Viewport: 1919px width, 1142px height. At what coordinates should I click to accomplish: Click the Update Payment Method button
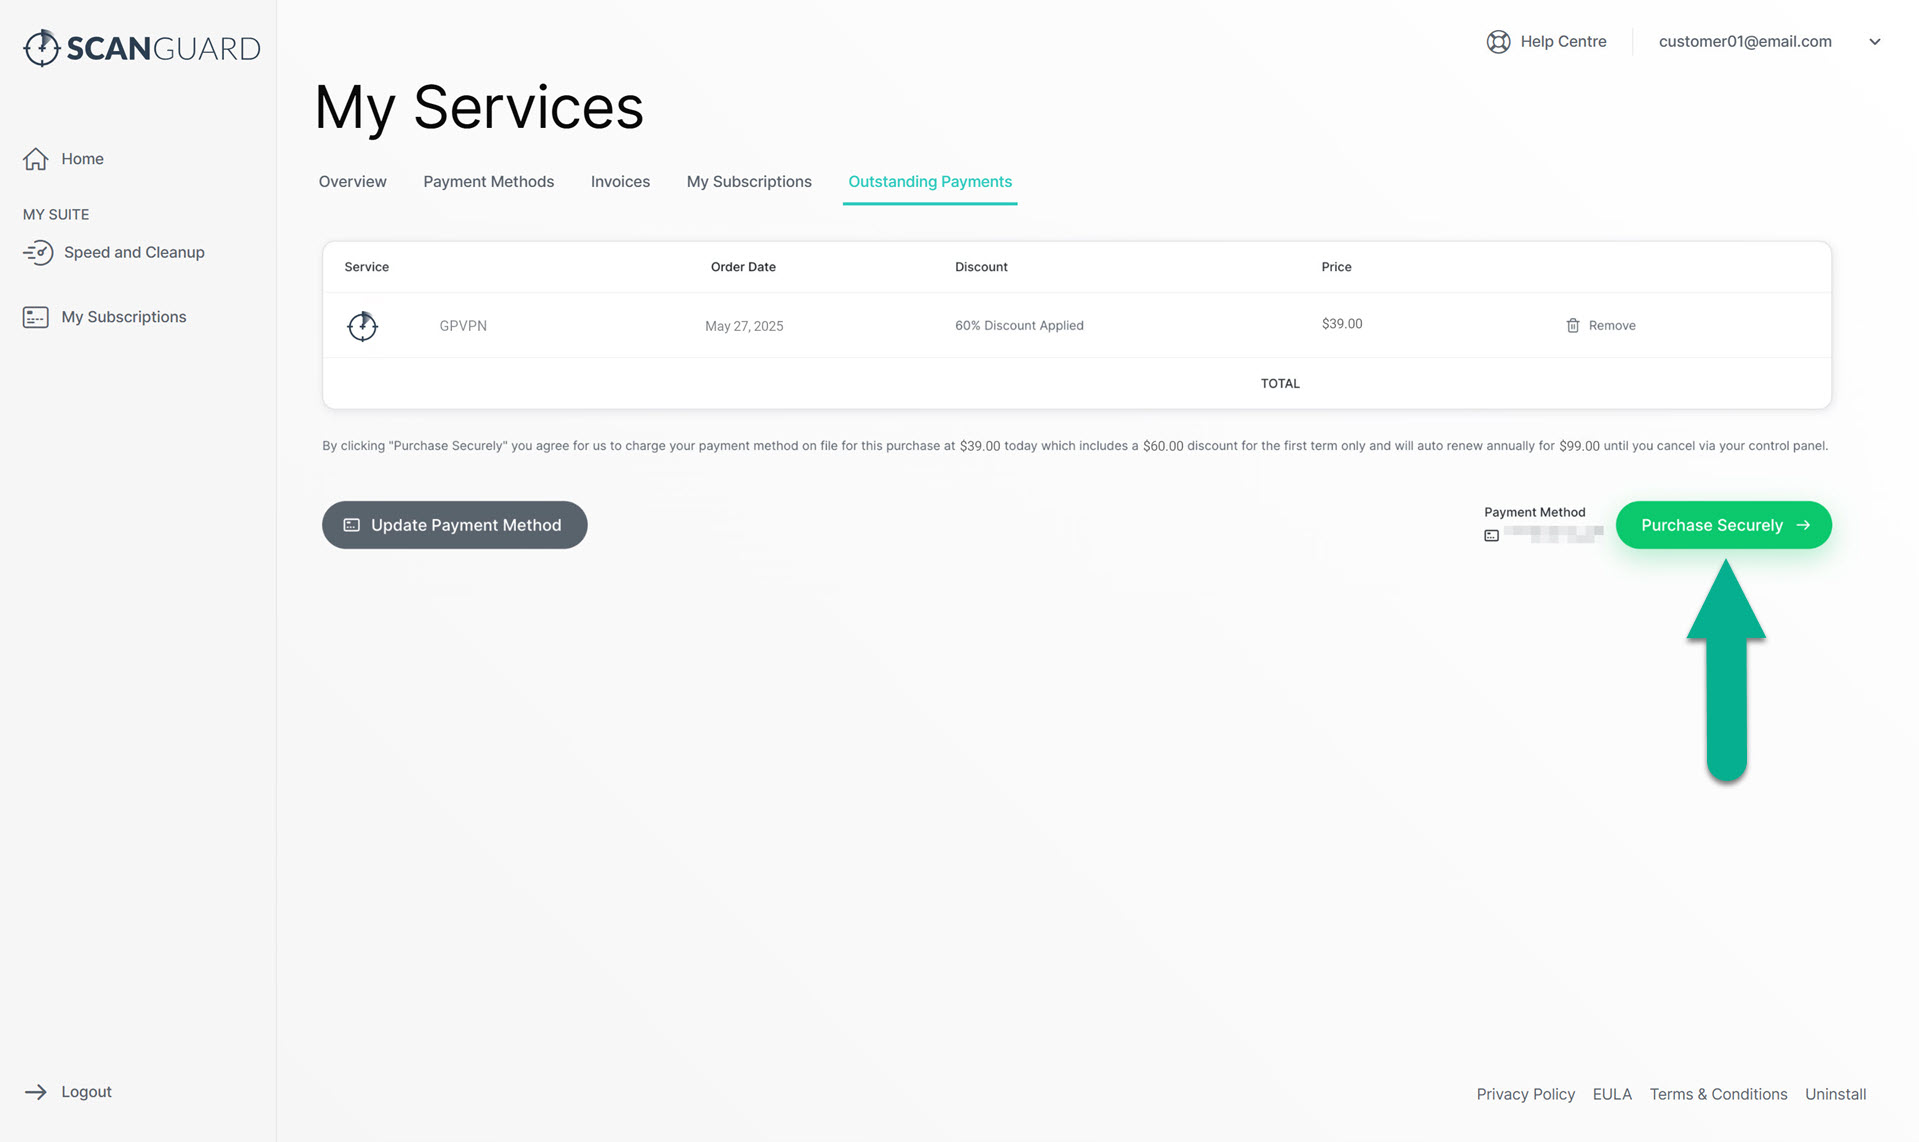tap(454, 525)
